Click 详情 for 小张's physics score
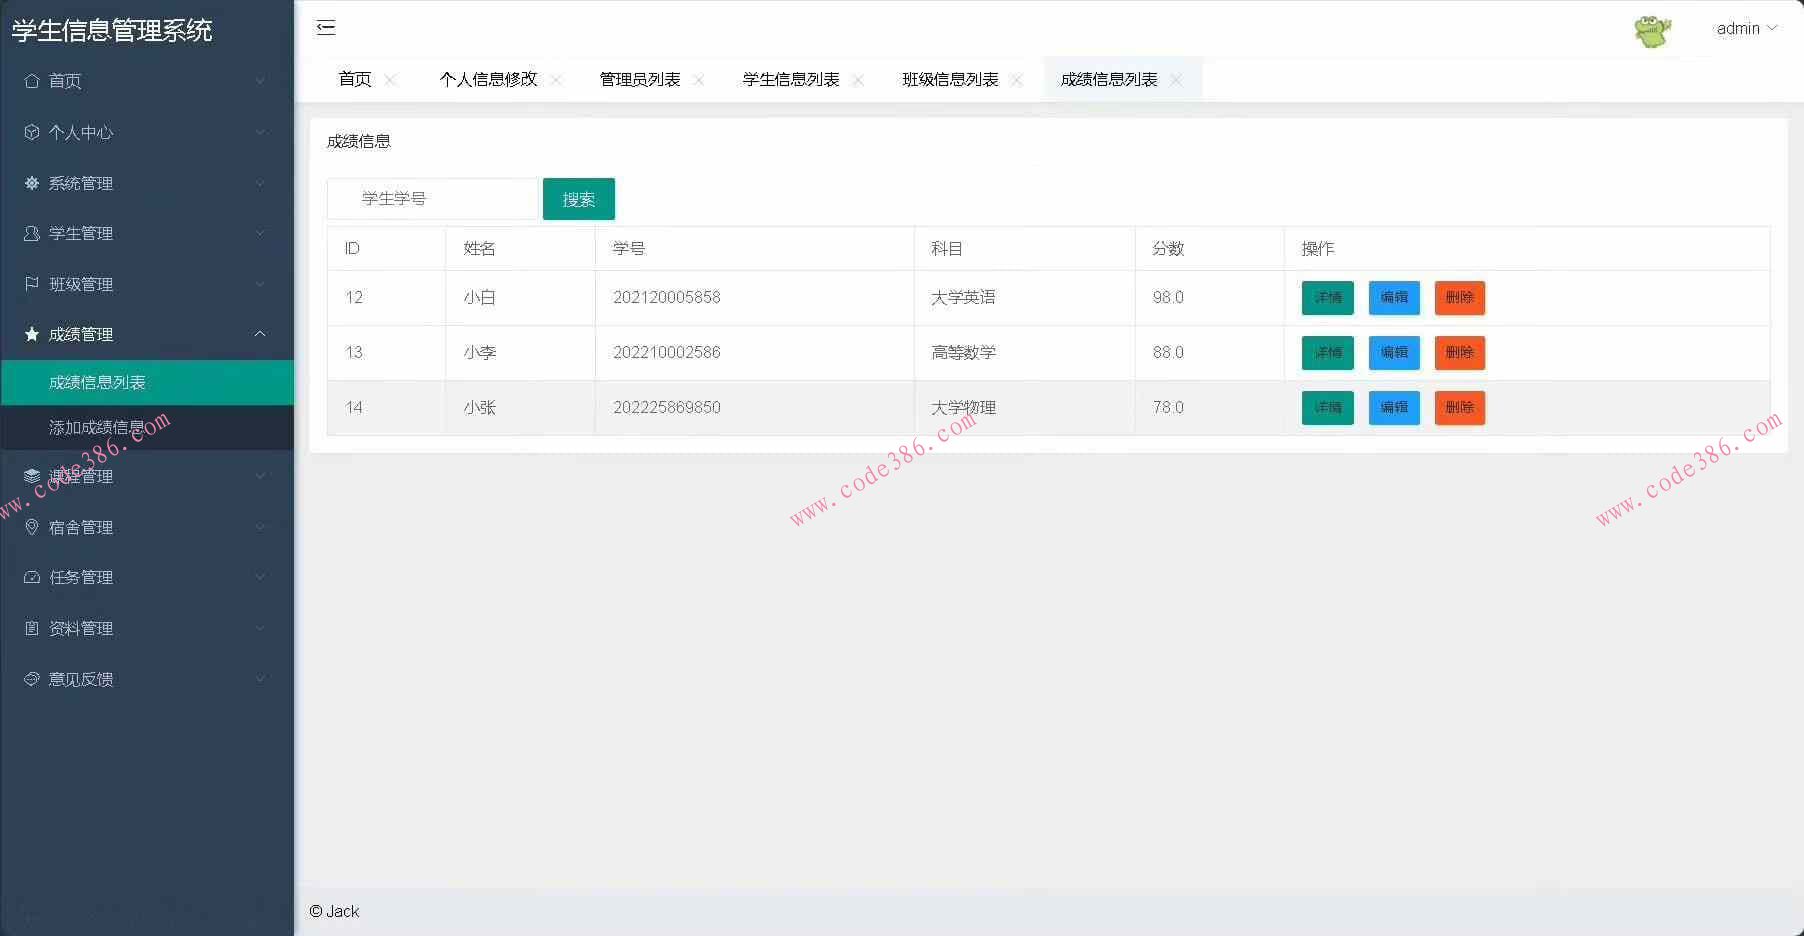The image size is (1804, 936). [1327, 407]
